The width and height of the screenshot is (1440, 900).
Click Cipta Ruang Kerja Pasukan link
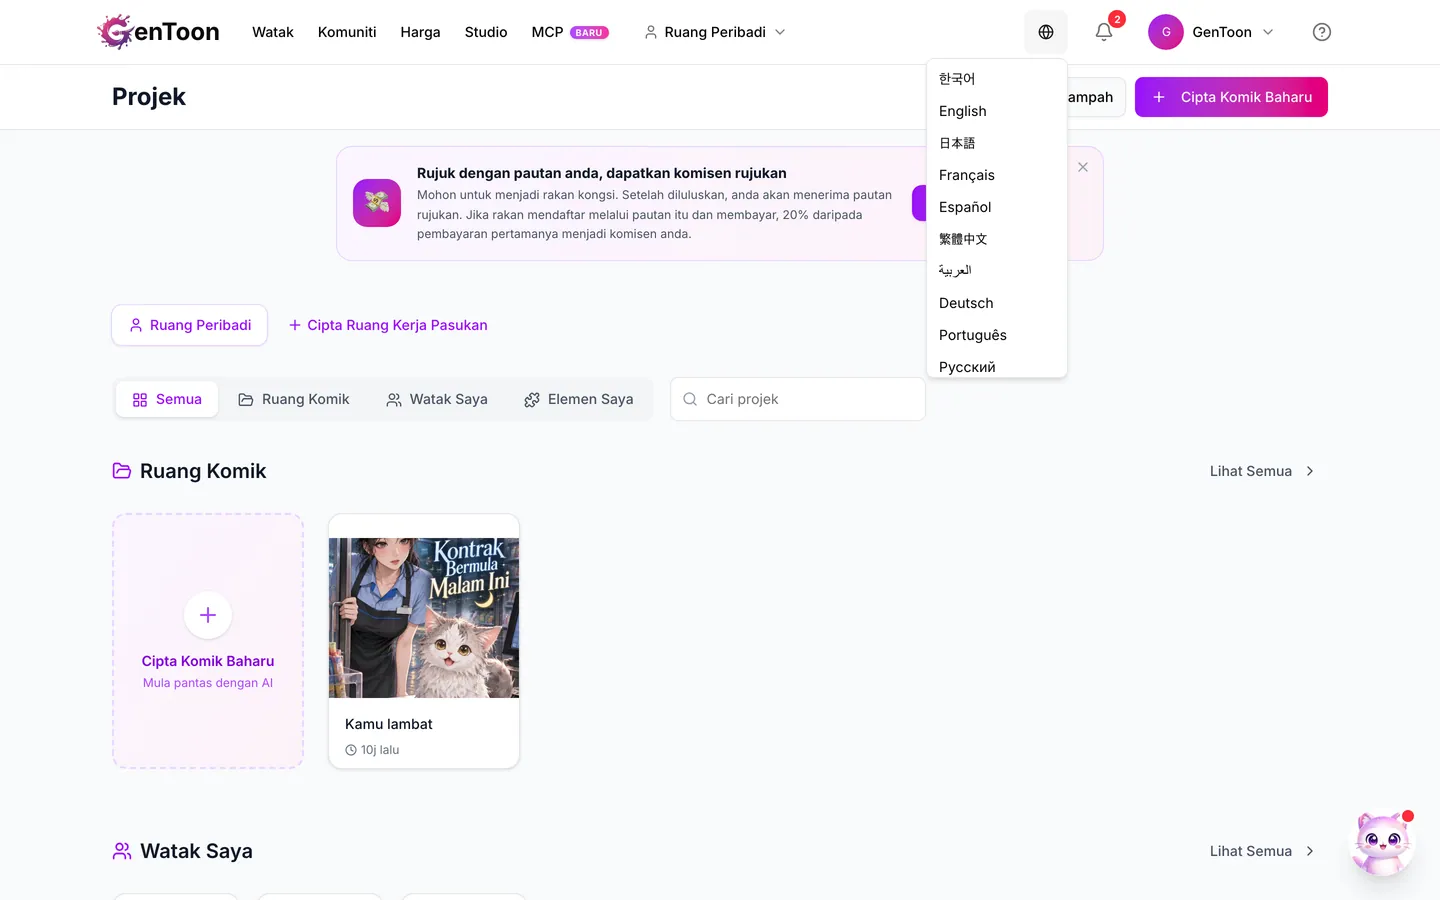point(388,325)
